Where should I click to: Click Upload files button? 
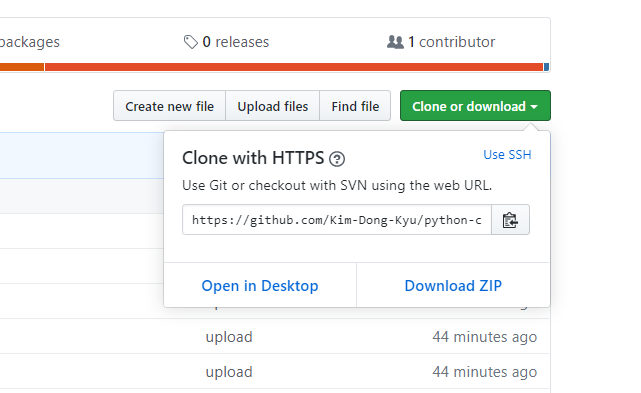(x=273, y=106)
